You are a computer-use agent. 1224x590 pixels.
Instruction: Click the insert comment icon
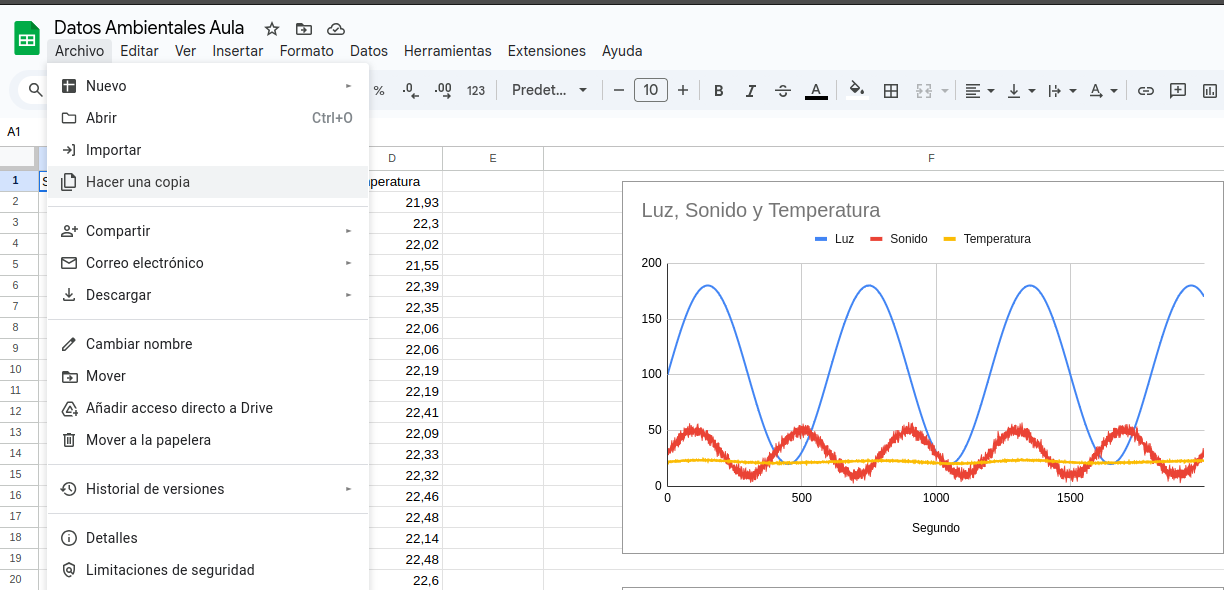click(1178, 91)
